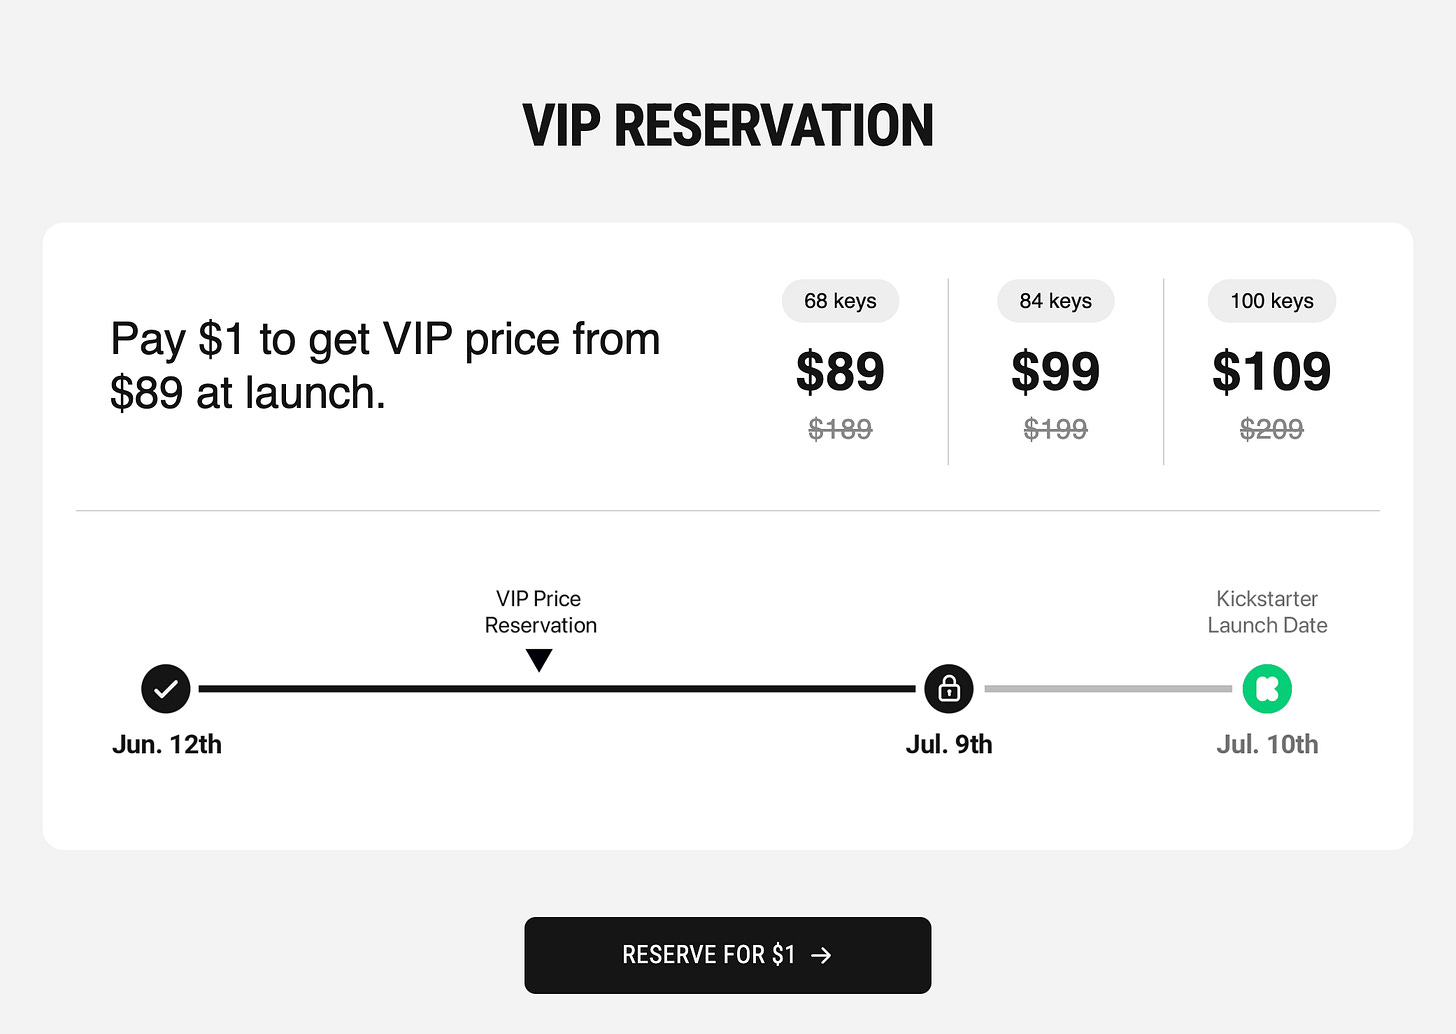Click the gray timeline segment before launch

pyautogui.click(x=1107, y=689)
